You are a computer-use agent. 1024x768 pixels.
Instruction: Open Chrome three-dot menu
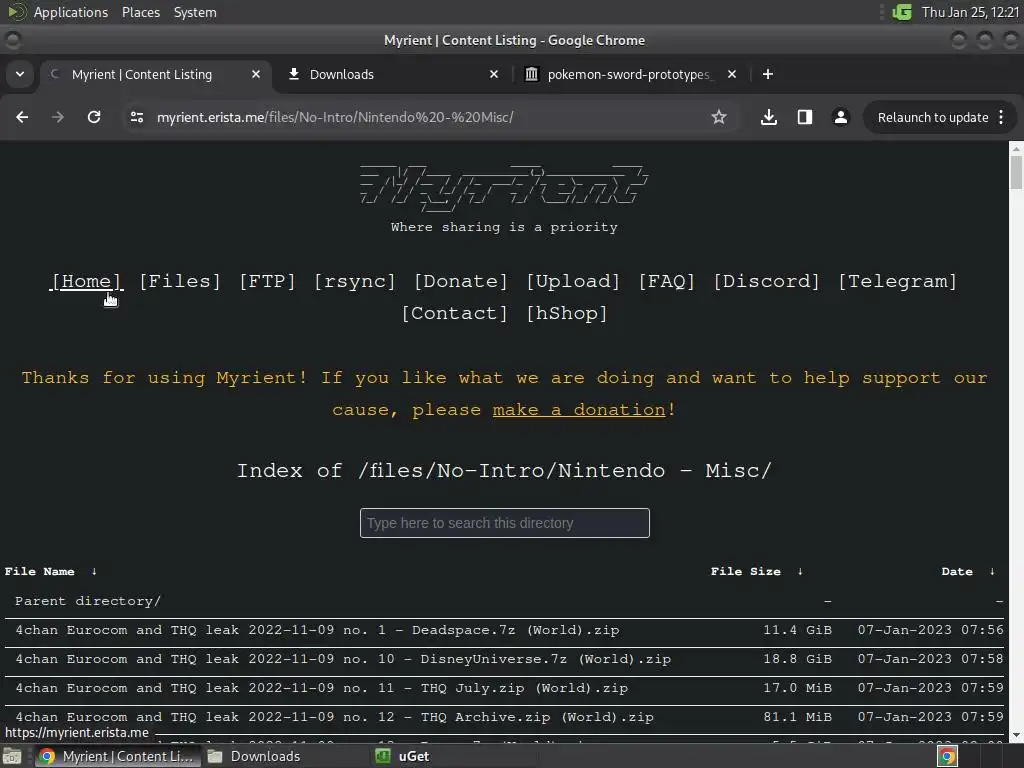[x=1001, y=117]
